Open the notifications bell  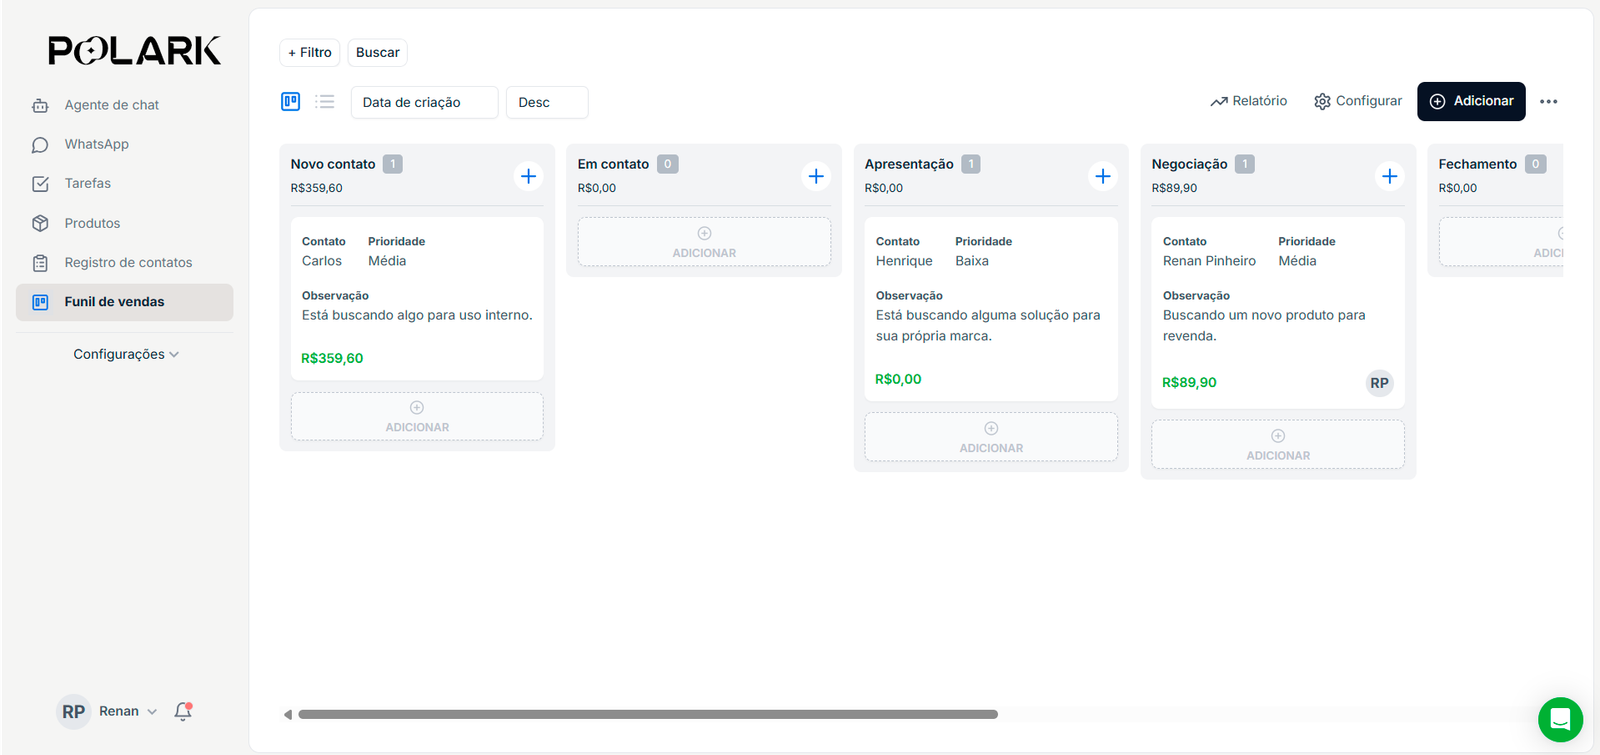tap(183, 711)
